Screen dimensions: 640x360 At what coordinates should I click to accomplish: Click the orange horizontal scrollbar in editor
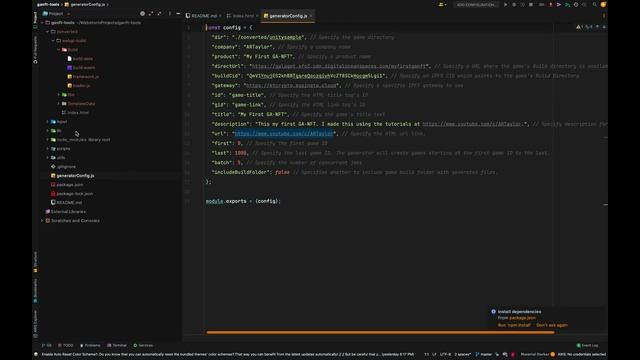[380, 332]
